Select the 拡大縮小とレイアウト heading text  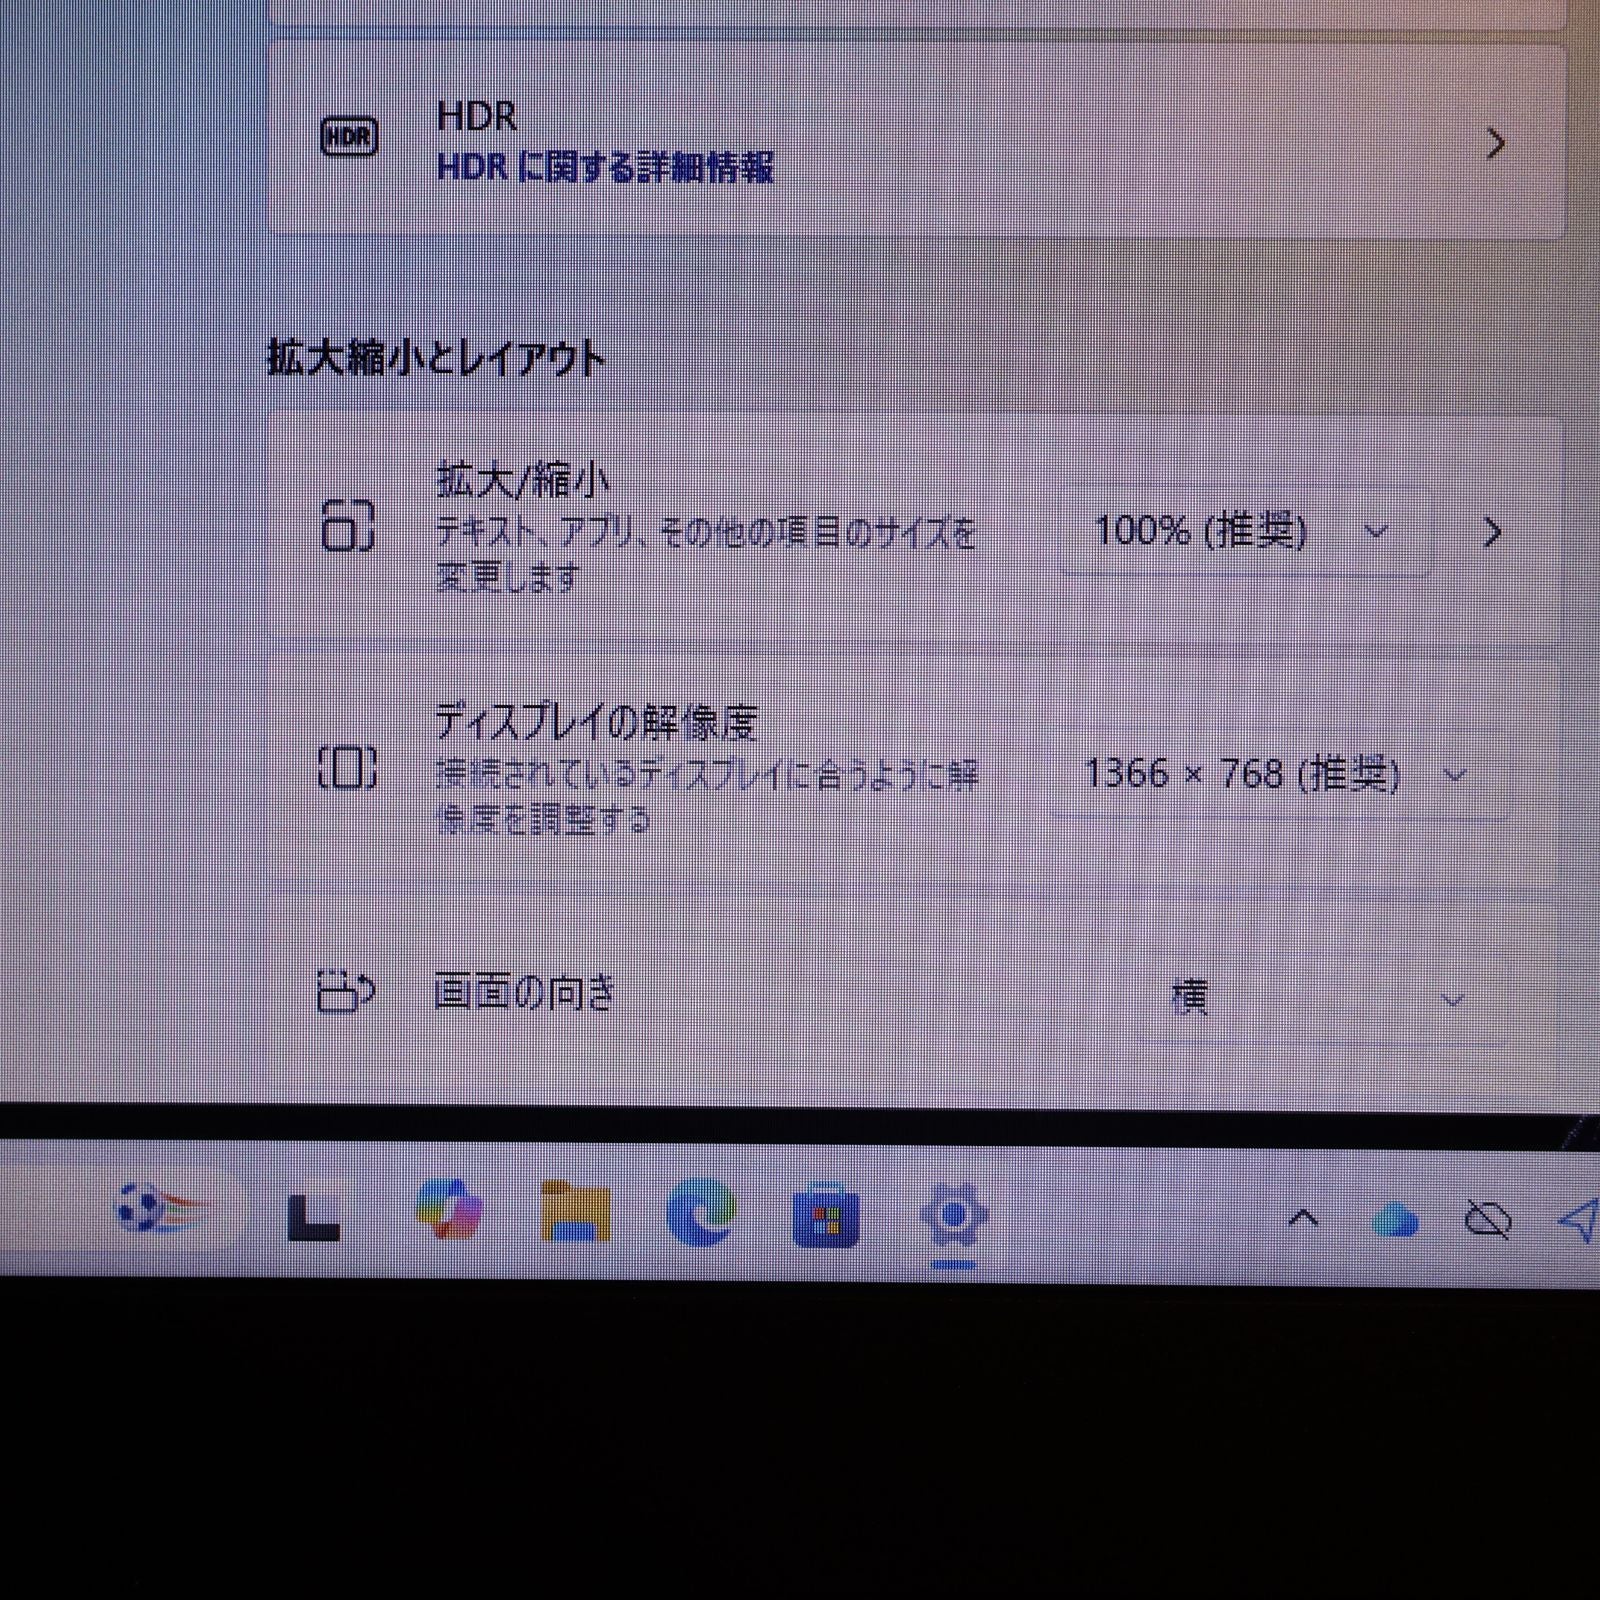point(436,358)
